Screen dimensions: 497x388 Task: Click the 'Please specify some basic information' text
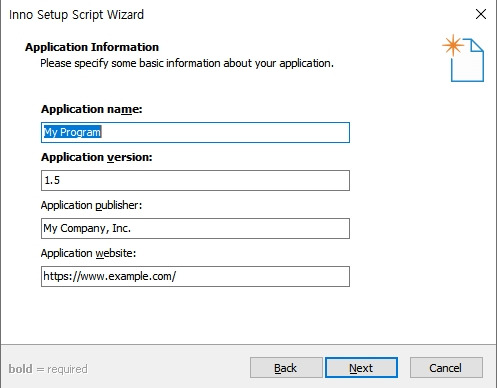(187, 63)
